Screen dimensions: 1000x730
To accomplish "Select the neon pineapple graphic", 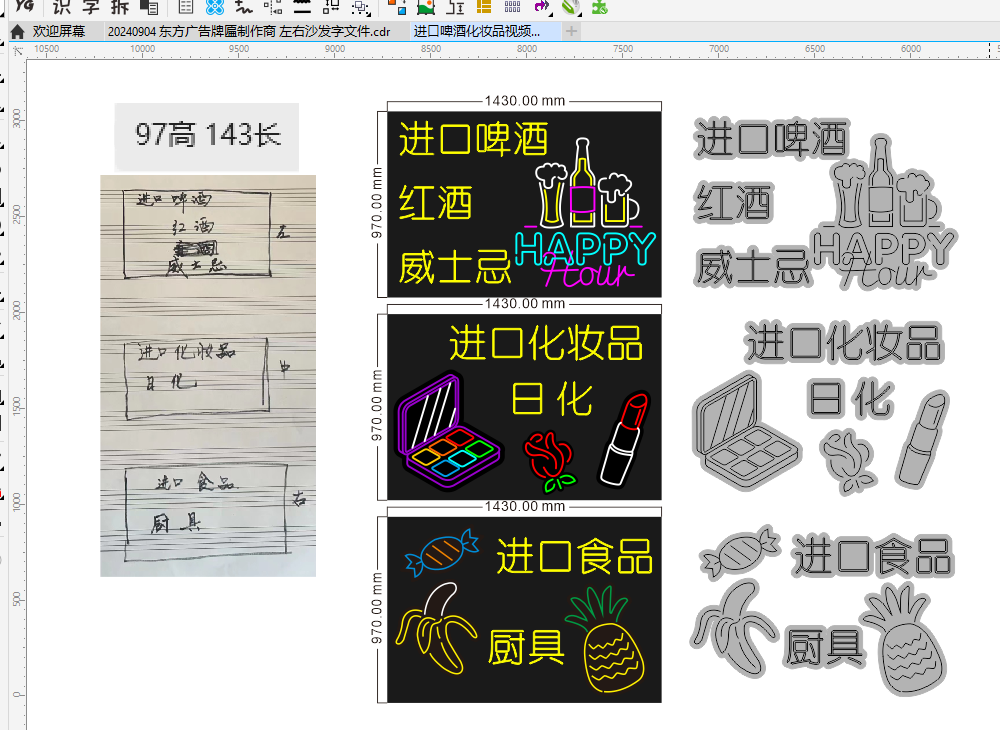I will click(607, 639).
